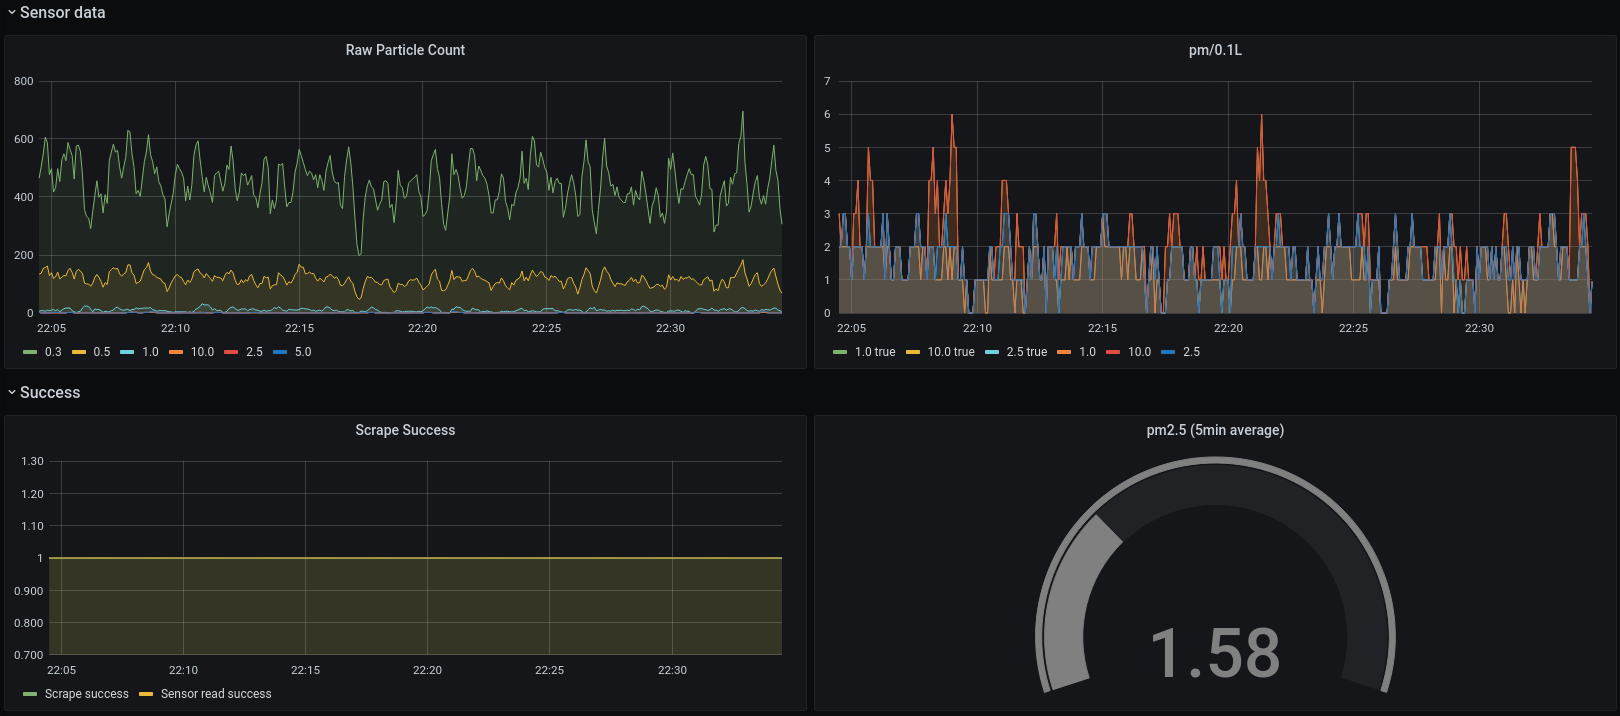Toggle the 10.0 series label in Raw Particle Count
This screenshot has height=716, width=1620.
coord(202,352)
